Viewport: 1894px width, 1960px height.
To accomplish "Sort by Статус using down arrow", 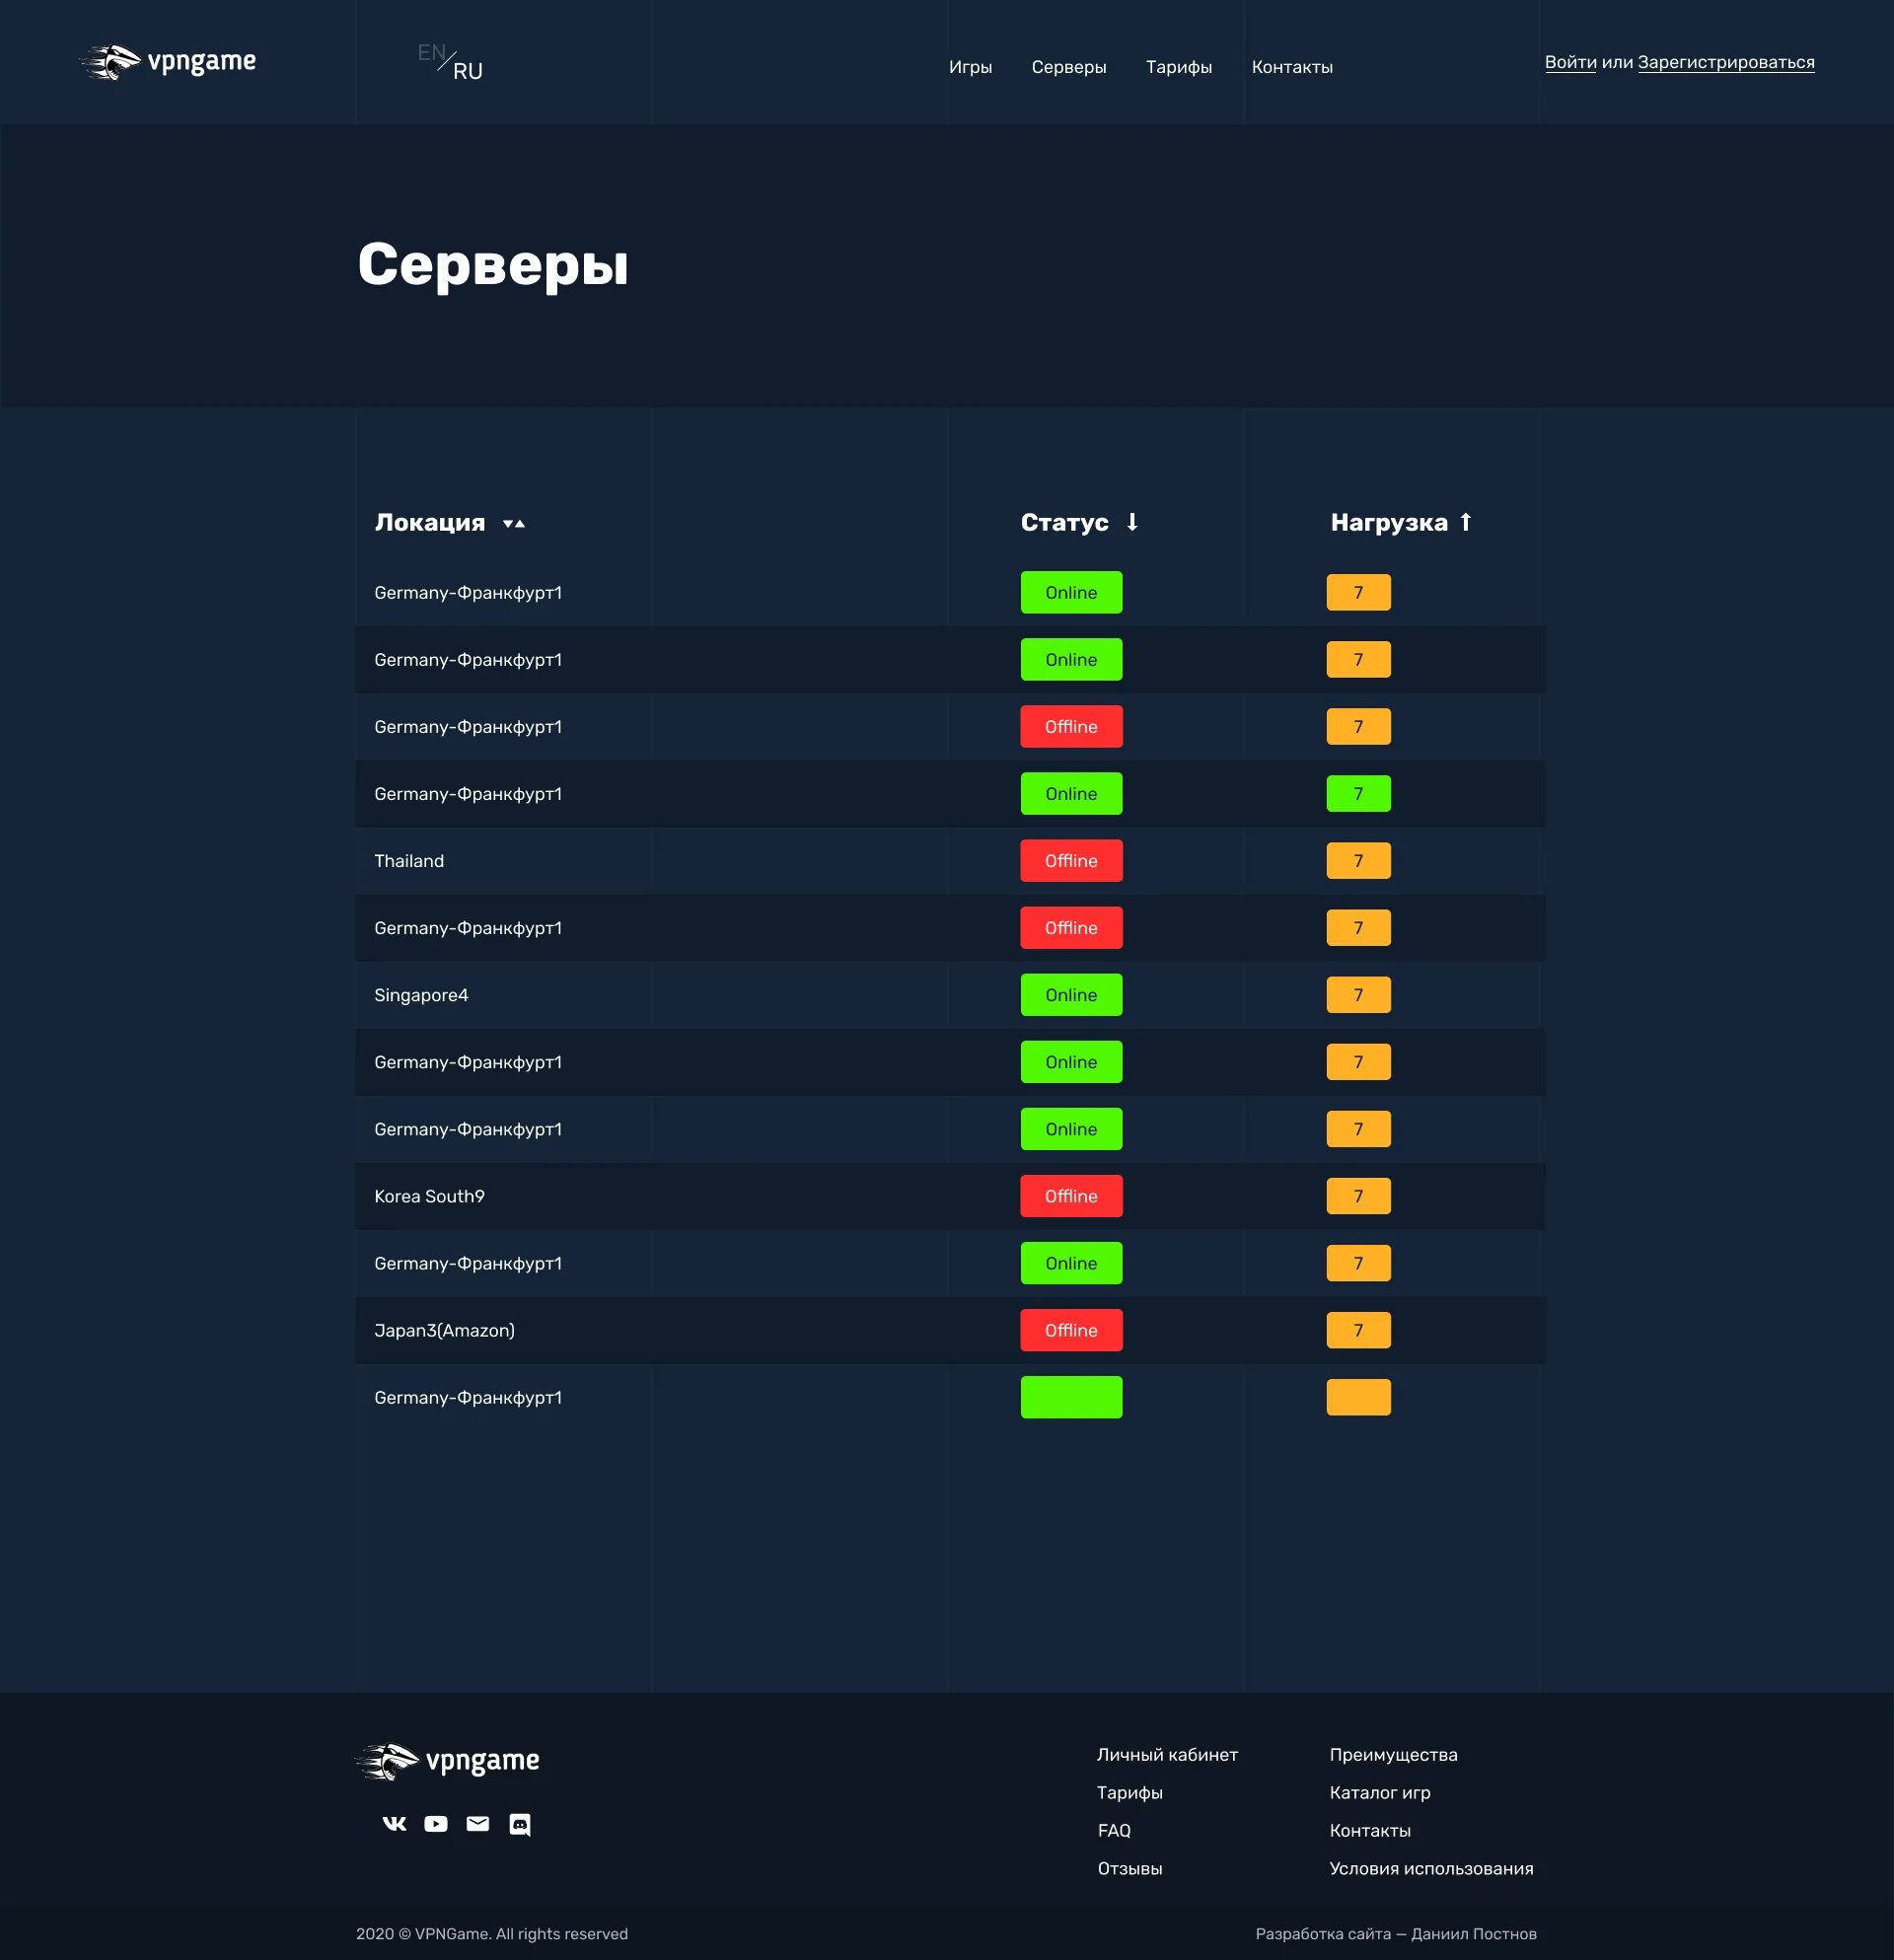I will point(1132,522).
